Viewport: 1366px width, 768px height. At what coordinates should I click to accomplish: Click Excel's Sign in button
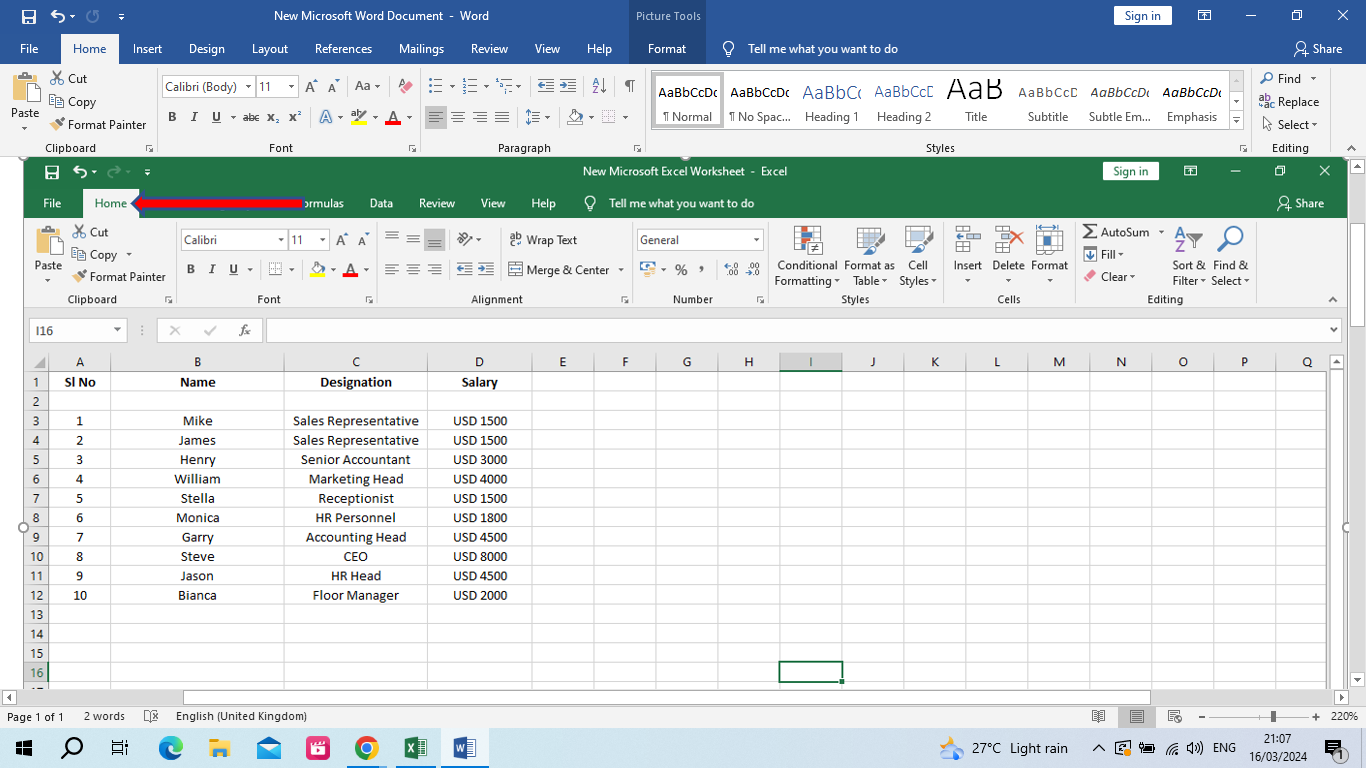(x=1130, y=171)
